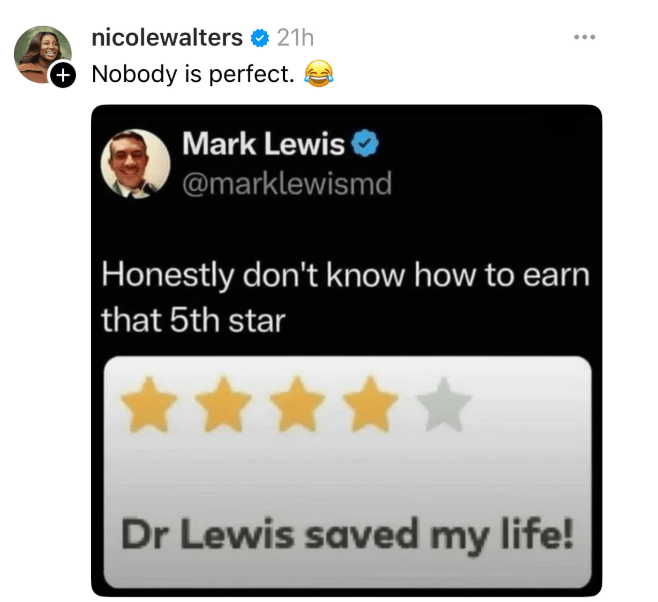This screenshot has height=602, width=658.
Task: Click Mark Lewis verified checkmark badge
Action: pos(365,143)
